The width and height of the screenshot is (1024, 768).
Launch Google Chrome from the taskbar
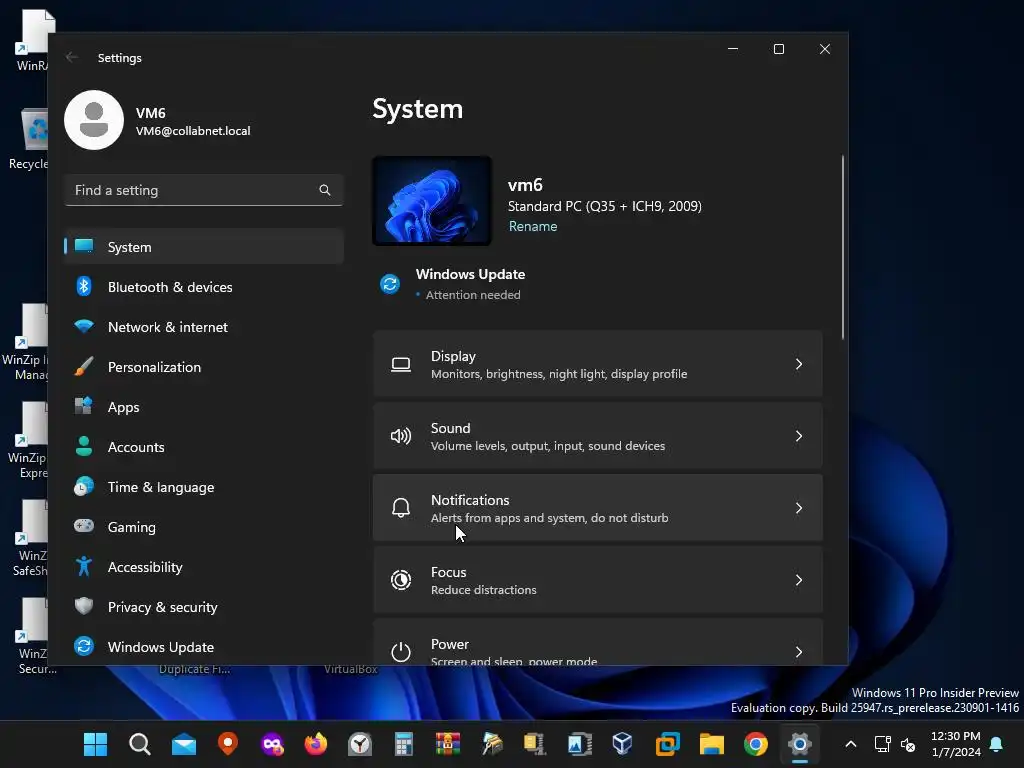(x=756, y=744)
